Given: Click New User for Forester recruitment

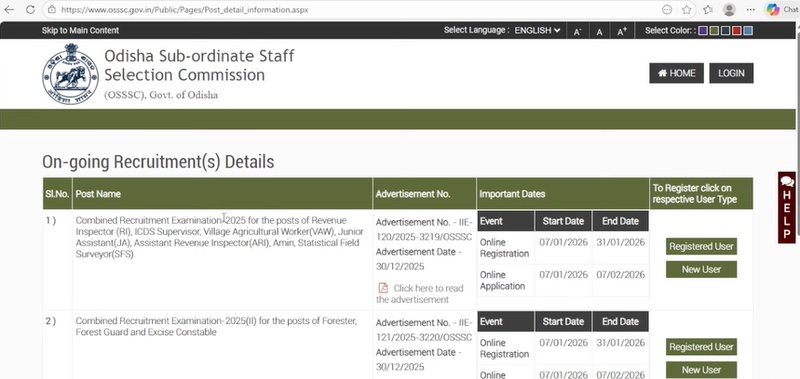Looking at the screenshot, I should (x=701, y=370).
